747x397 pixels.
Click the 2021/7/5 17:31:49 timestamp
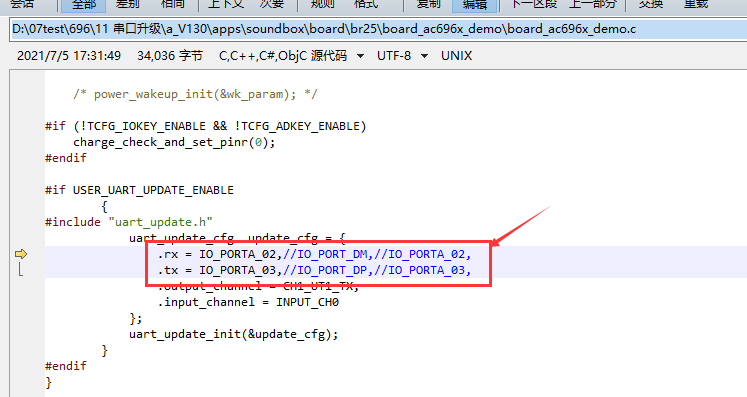[x=69, y=56]
